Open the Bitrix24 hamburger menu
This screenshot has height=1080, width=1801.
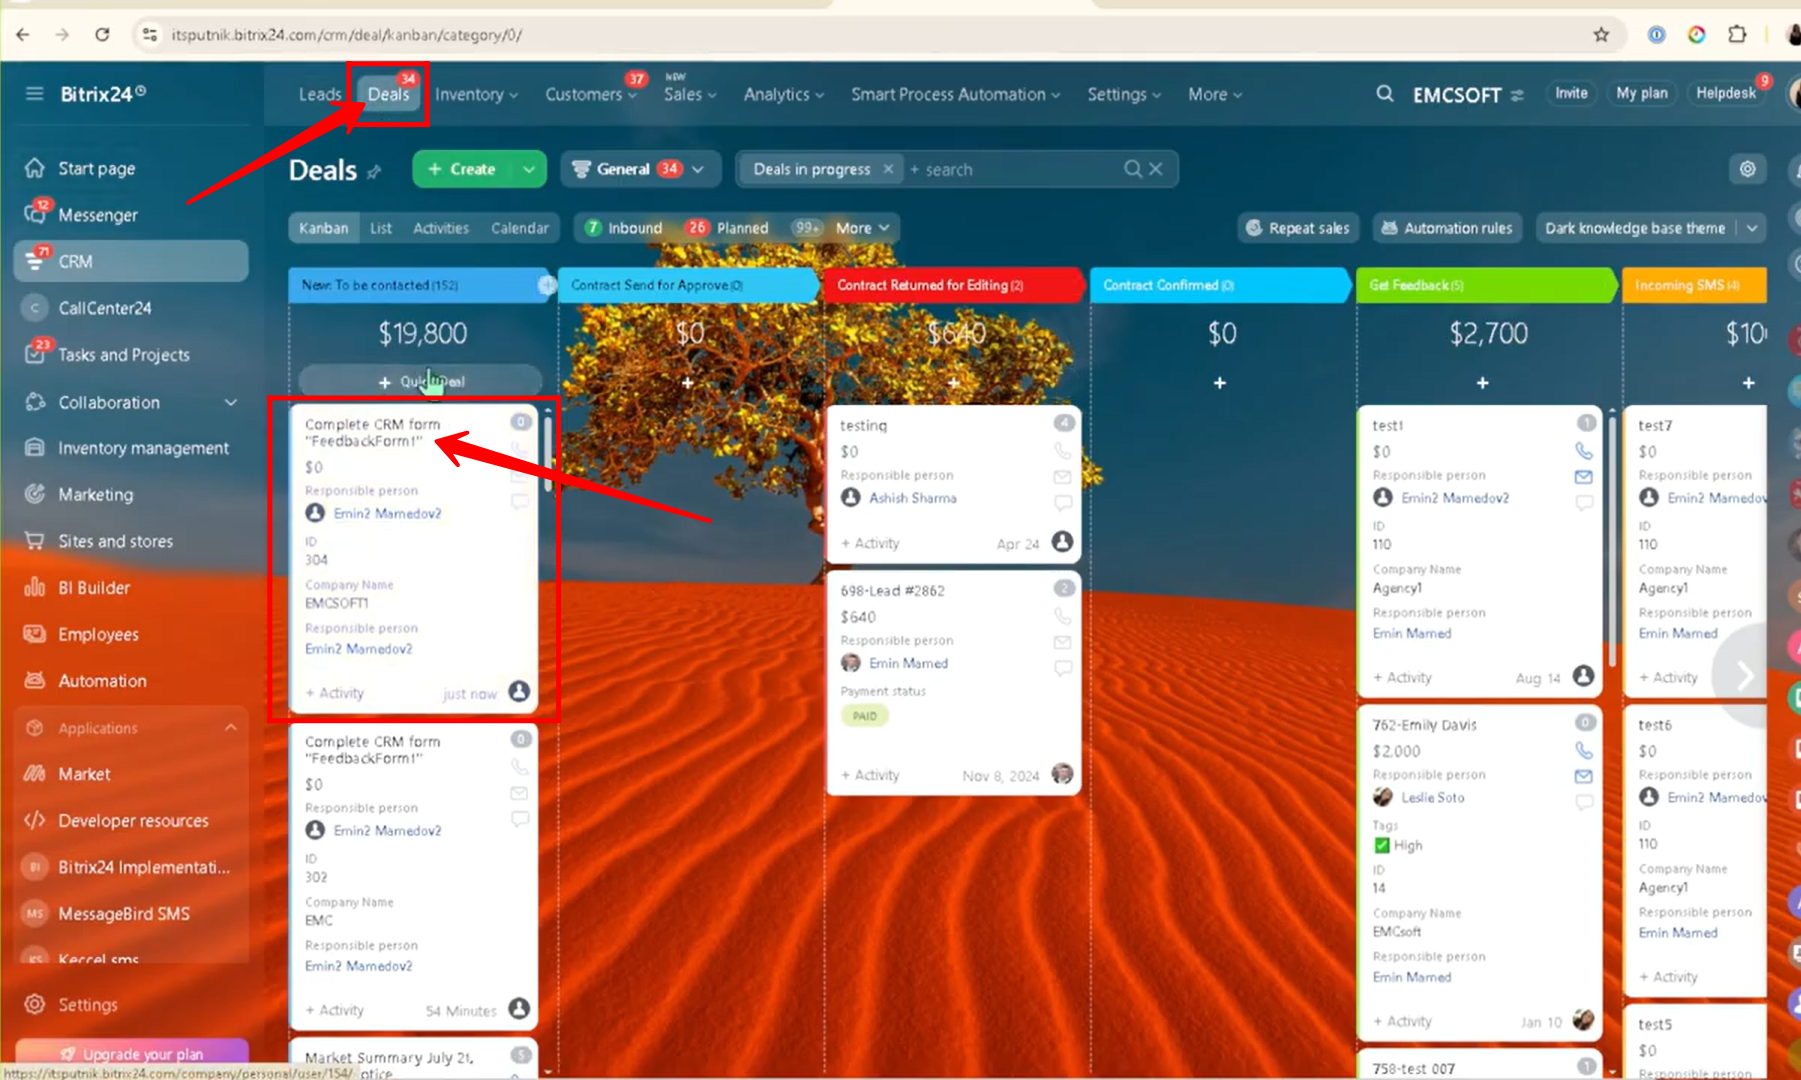tap(34, 94)
